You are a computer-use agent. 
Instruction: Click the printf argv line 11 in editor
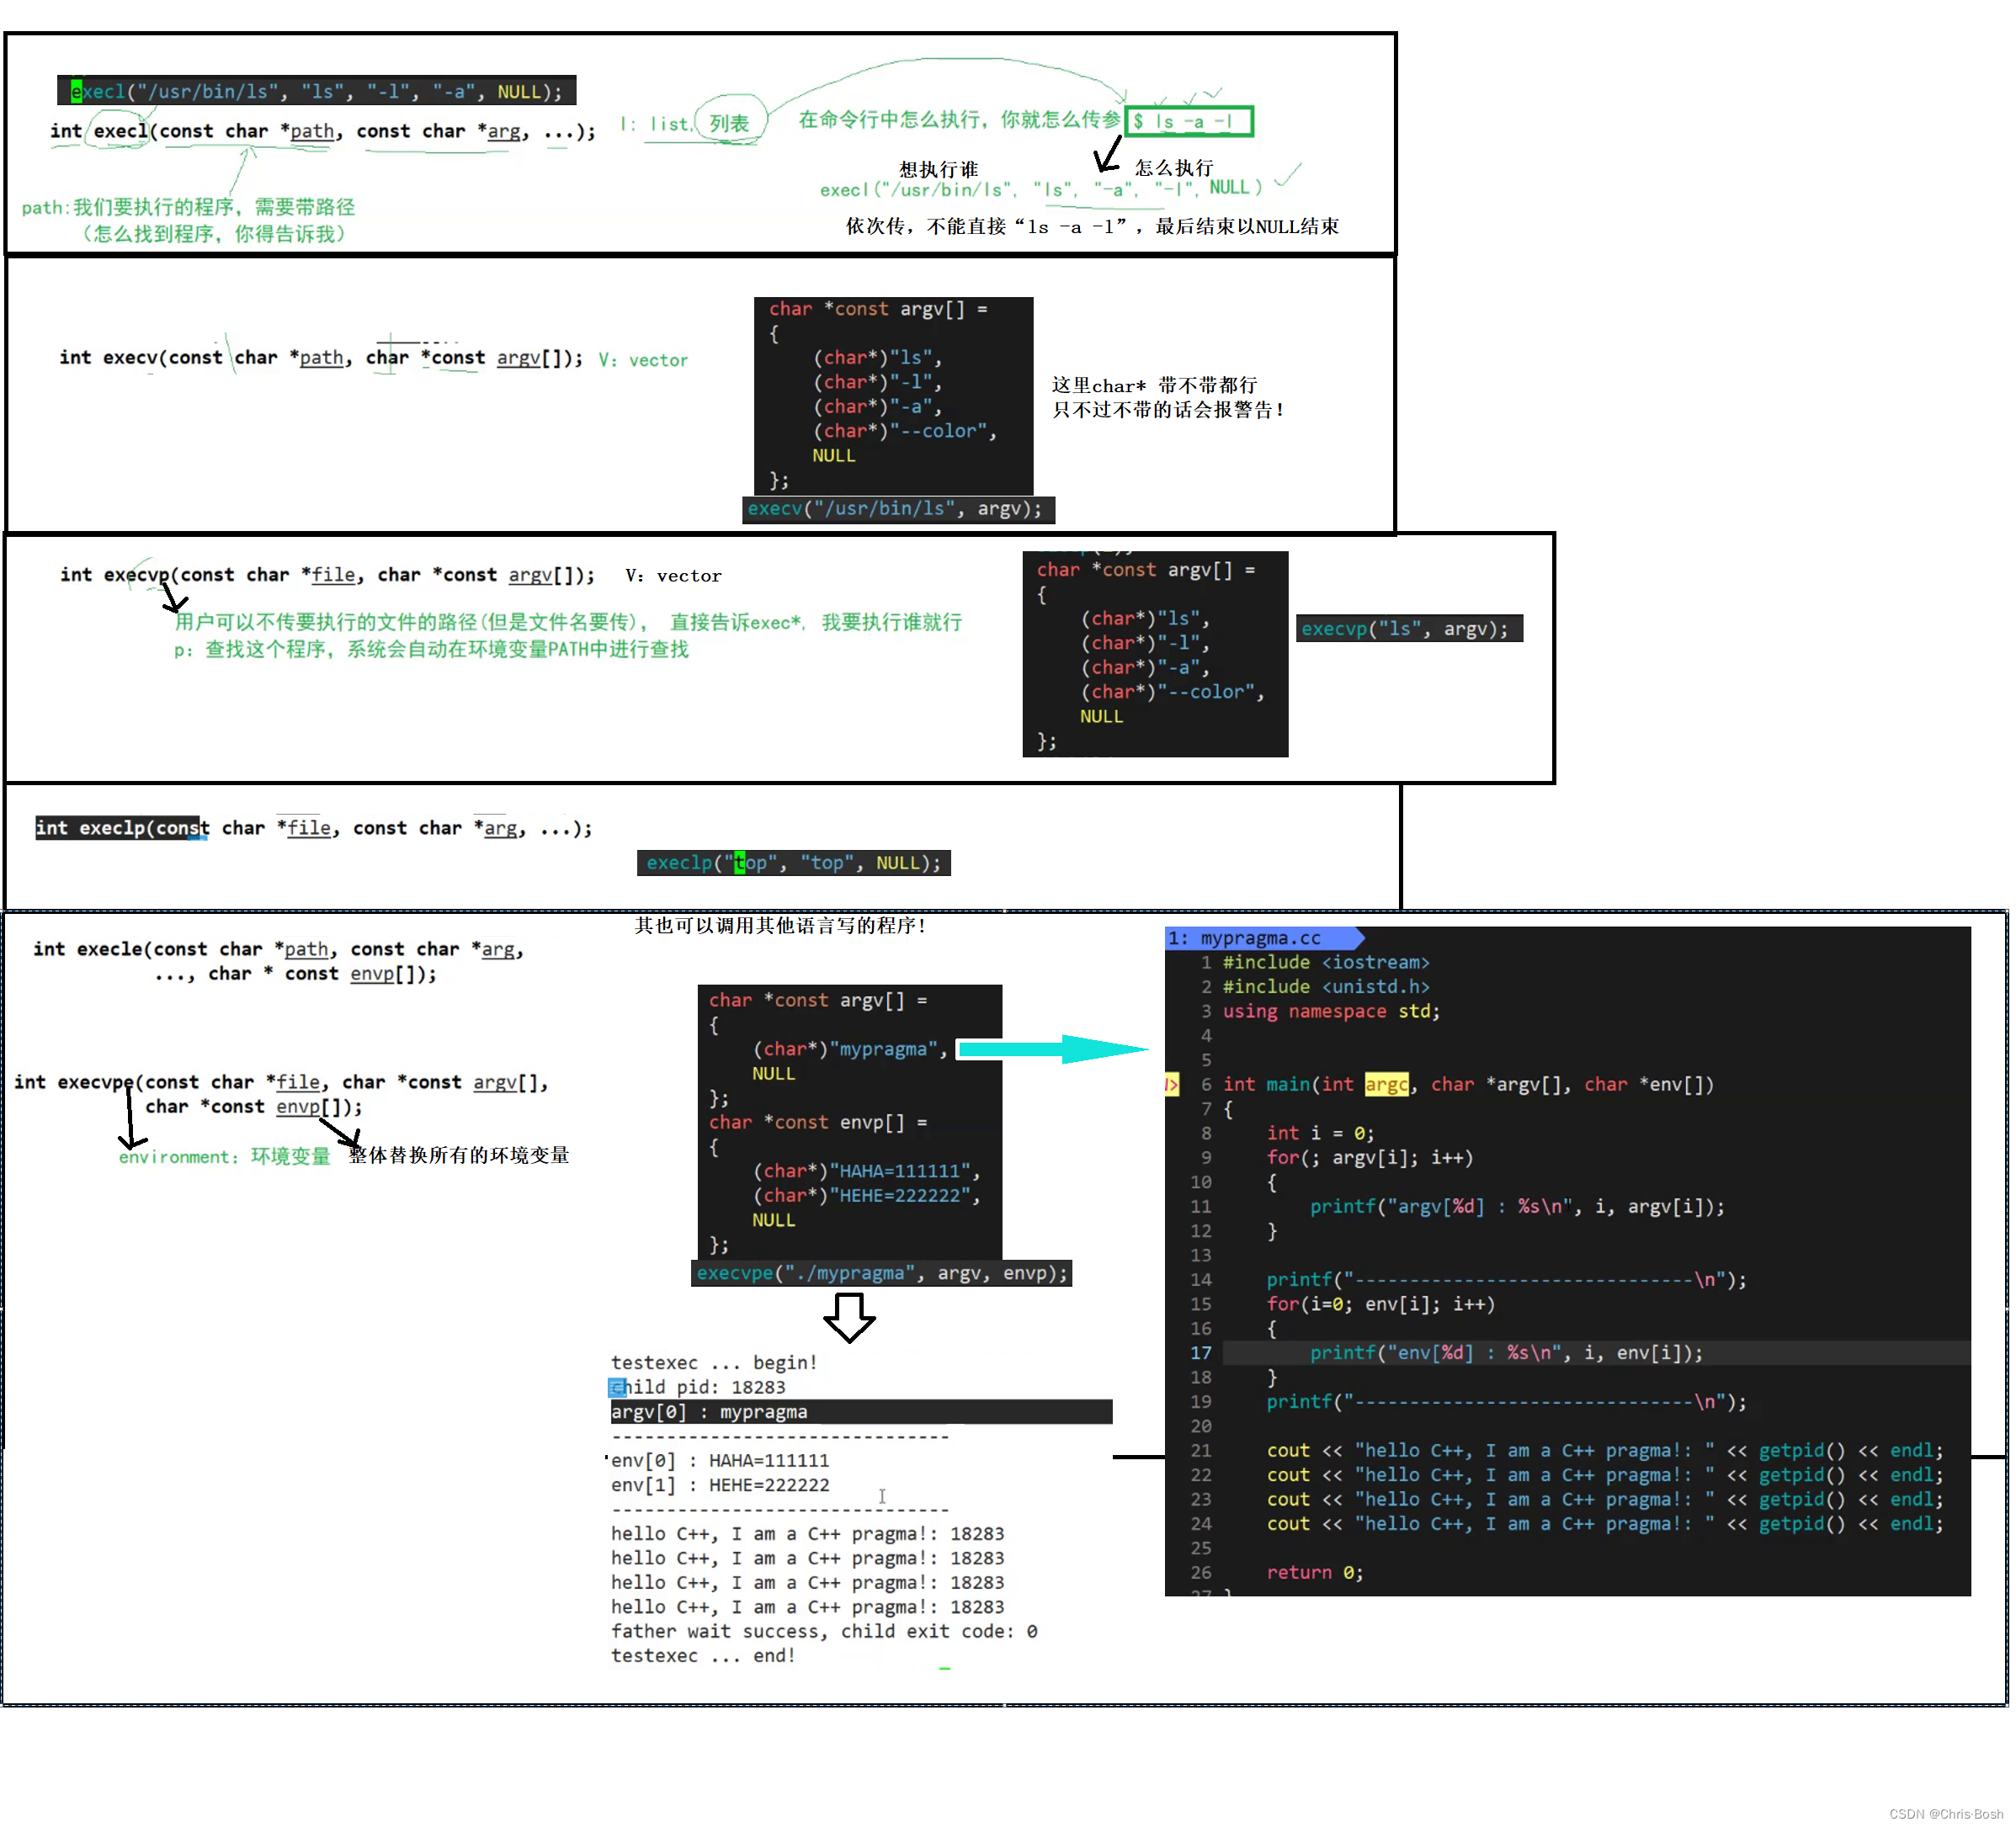click(1517, 1207)
